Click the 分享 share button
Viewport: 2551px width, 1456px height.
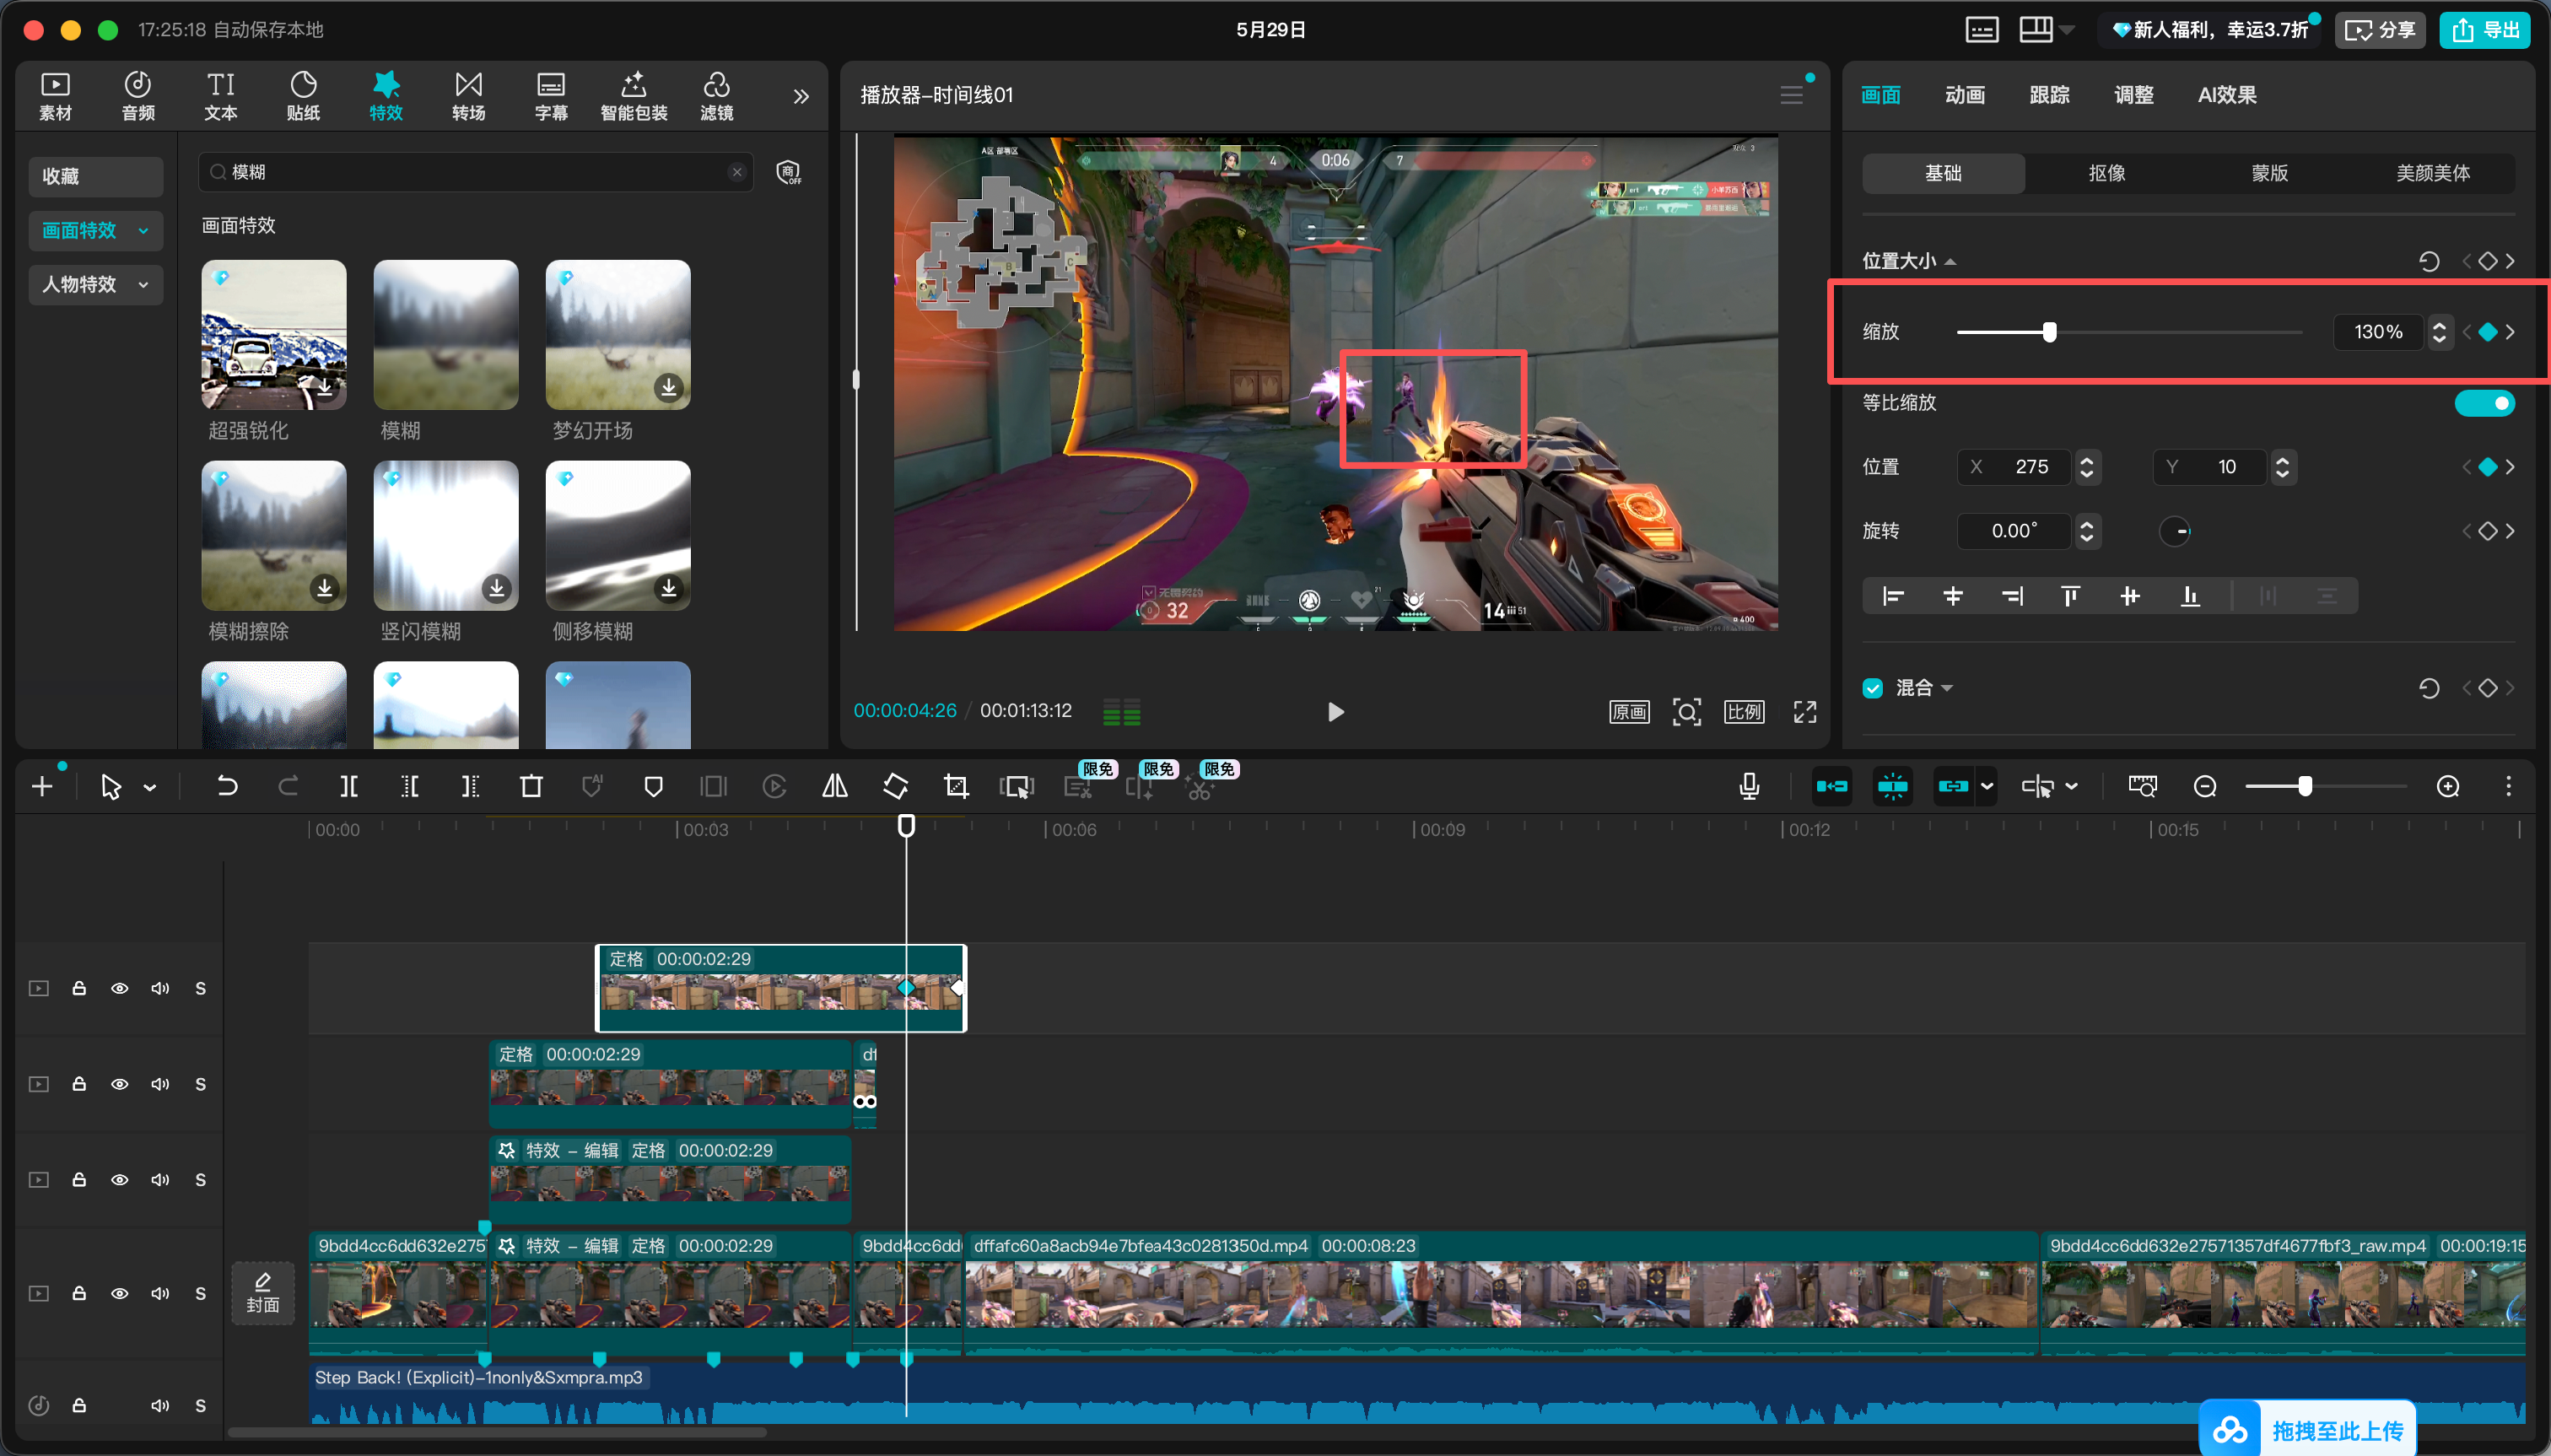point(2380,30)
